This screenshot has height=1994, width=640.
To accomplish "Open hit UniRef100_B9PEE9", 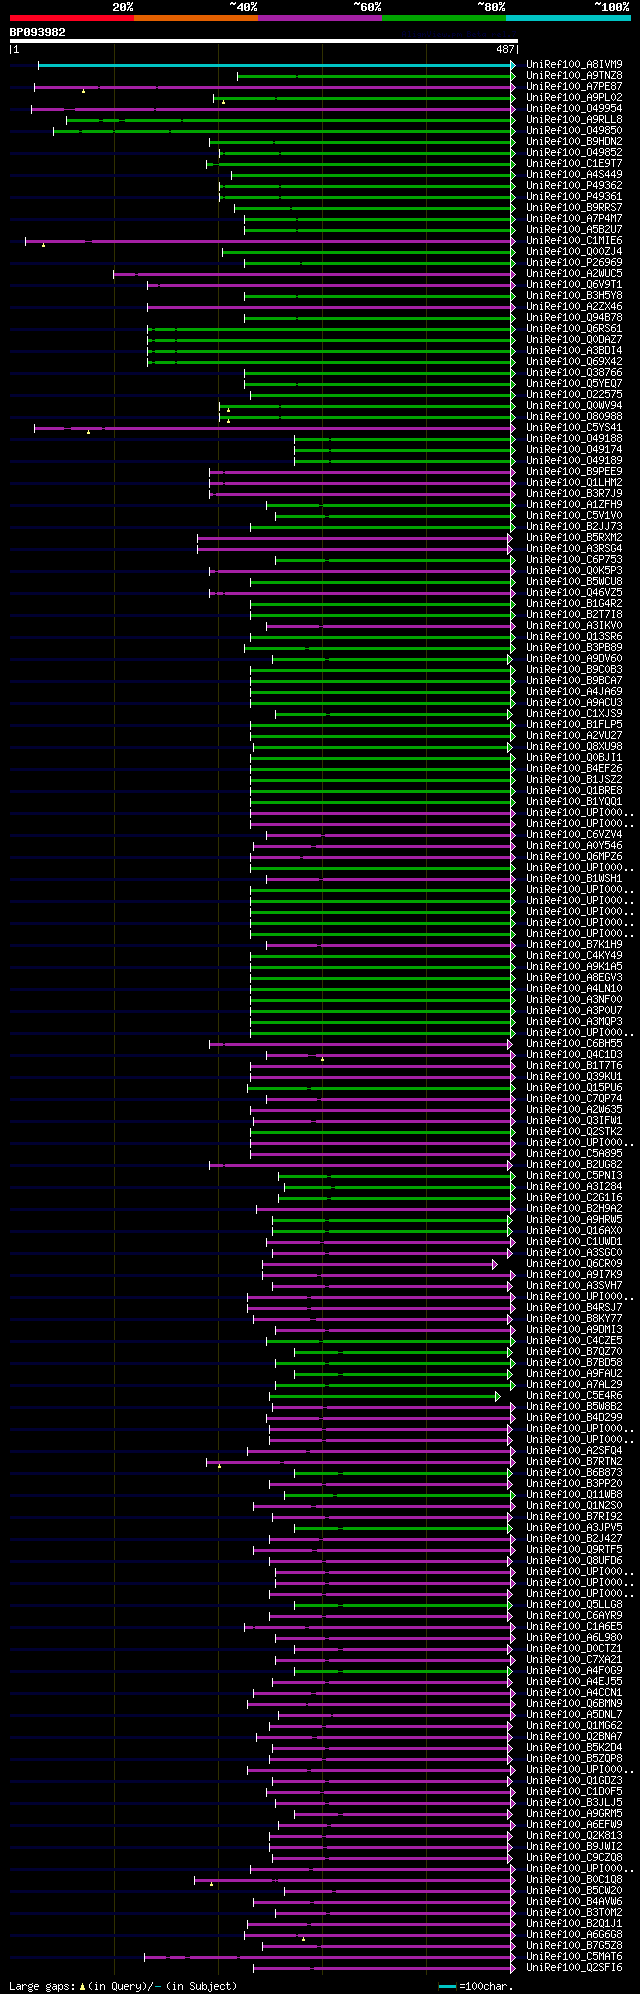I will pos(574,472).
